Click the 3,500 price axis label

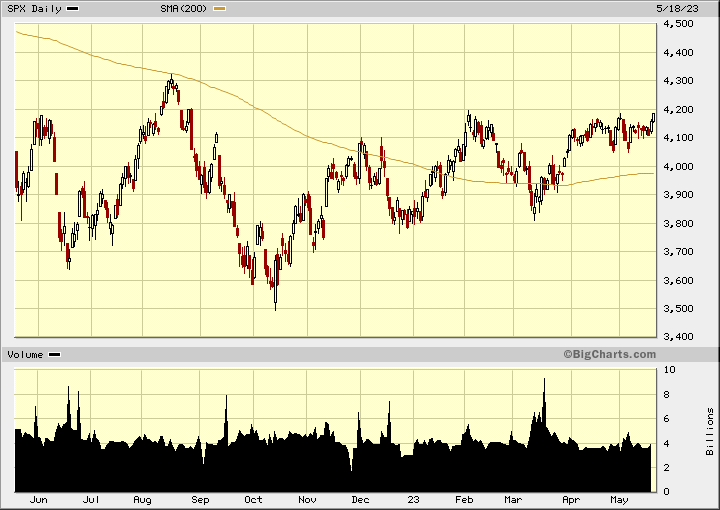678,308
